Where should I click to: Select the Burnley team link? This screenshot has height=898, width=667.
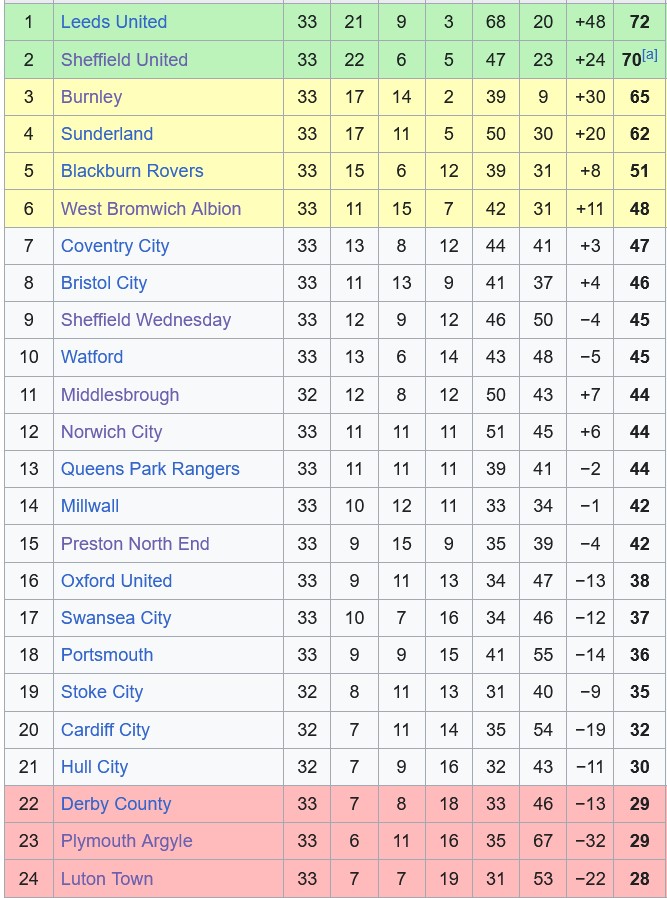[91, 97]
